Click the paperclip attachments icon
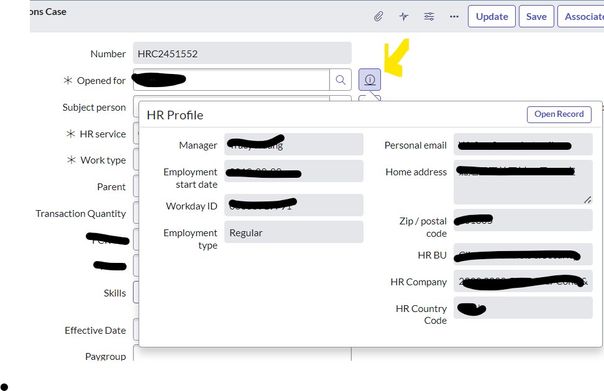Screen dimensions: 604x391 pos(379,17)
